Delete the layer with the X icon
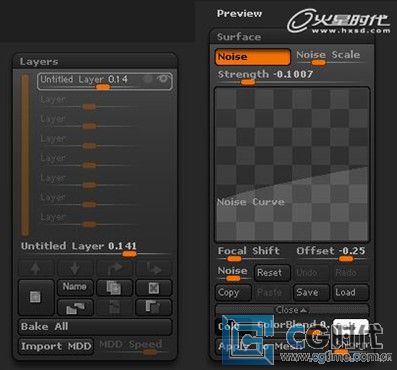The image size is (397, 370). 154,288
